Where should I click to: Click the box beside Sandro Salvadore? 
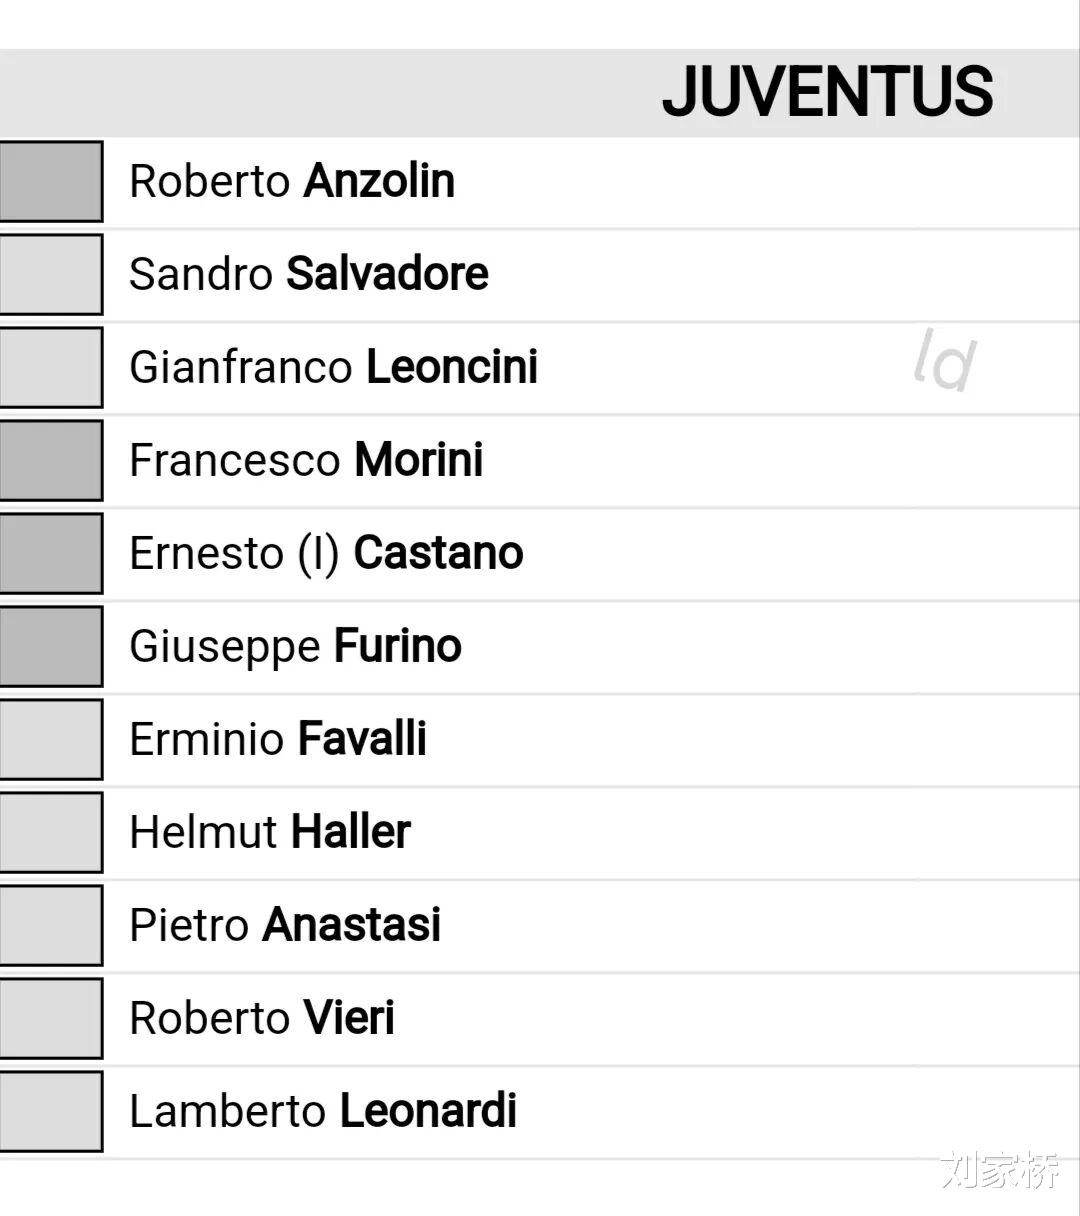(x=50, y=274)
